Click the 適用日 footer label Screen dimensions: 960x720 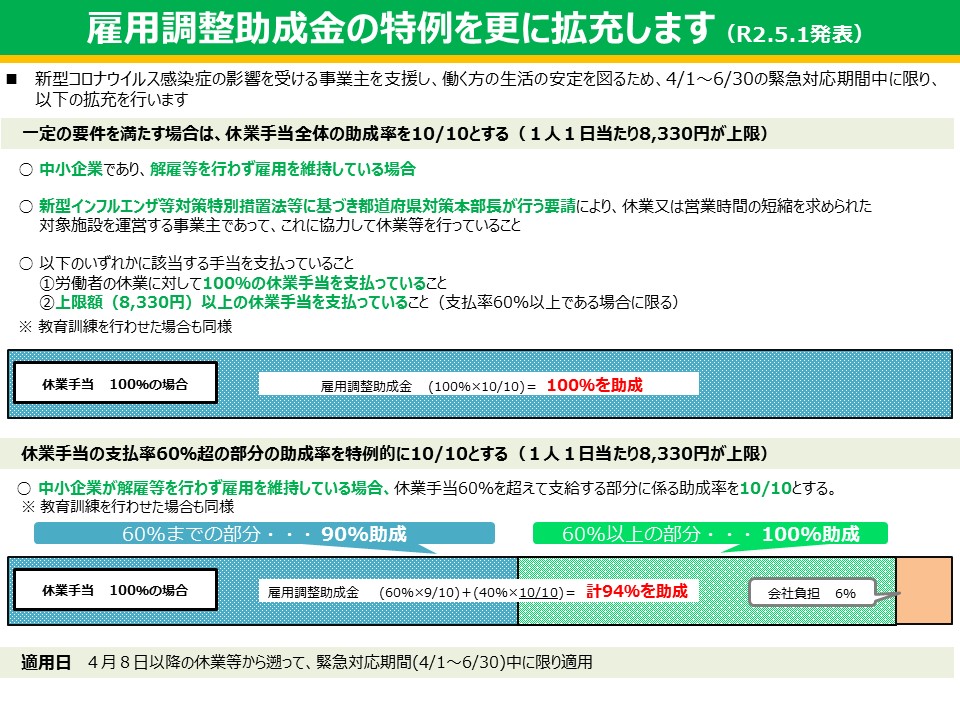46,662
